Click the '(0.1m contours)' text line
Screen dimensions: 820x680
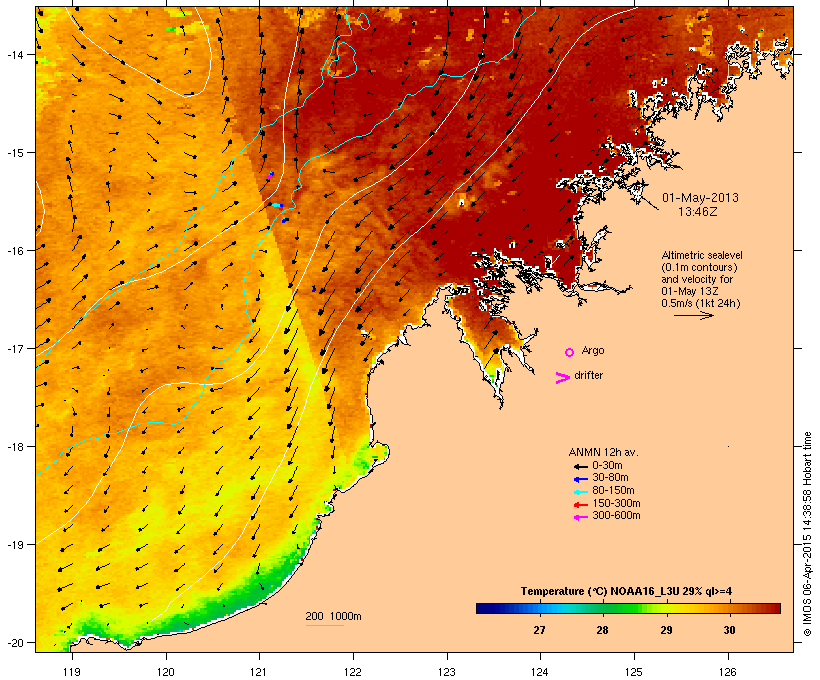point(699,267)
